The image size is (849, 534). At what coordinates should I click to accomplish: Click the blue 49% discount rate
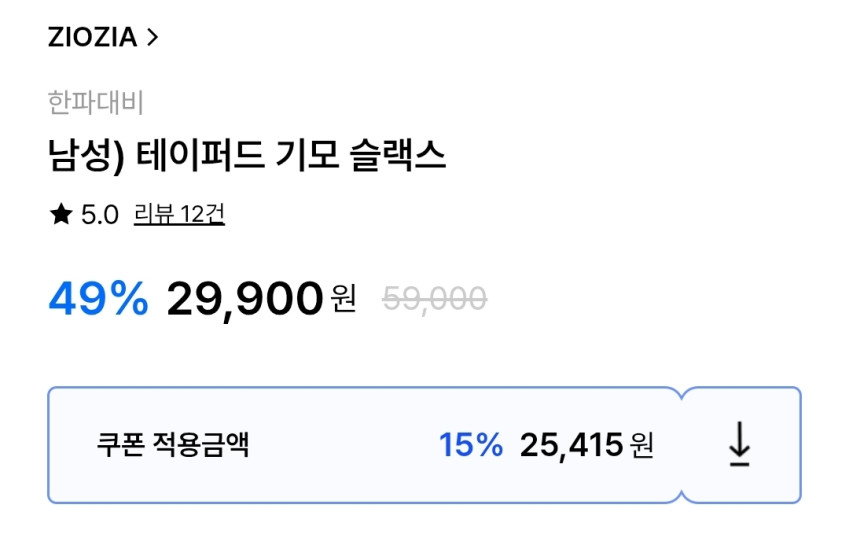98,298
